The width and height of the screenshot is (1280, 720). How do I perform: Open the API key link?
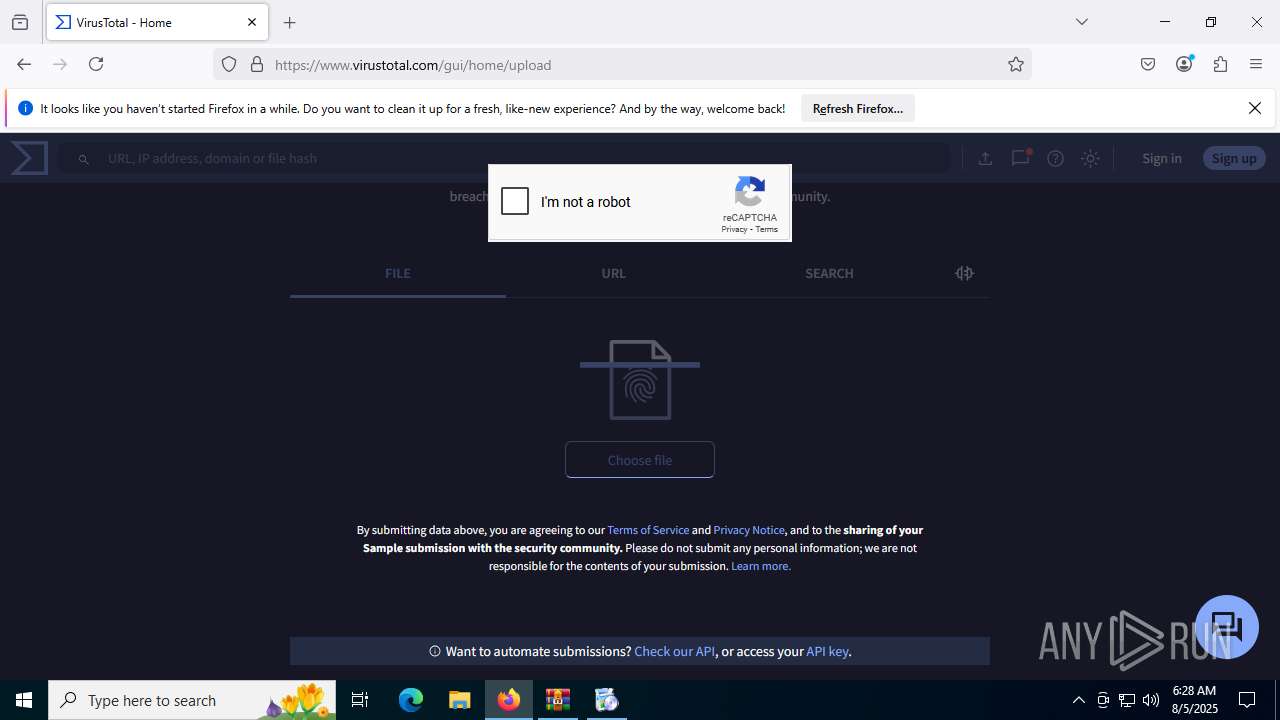[827, 651]
